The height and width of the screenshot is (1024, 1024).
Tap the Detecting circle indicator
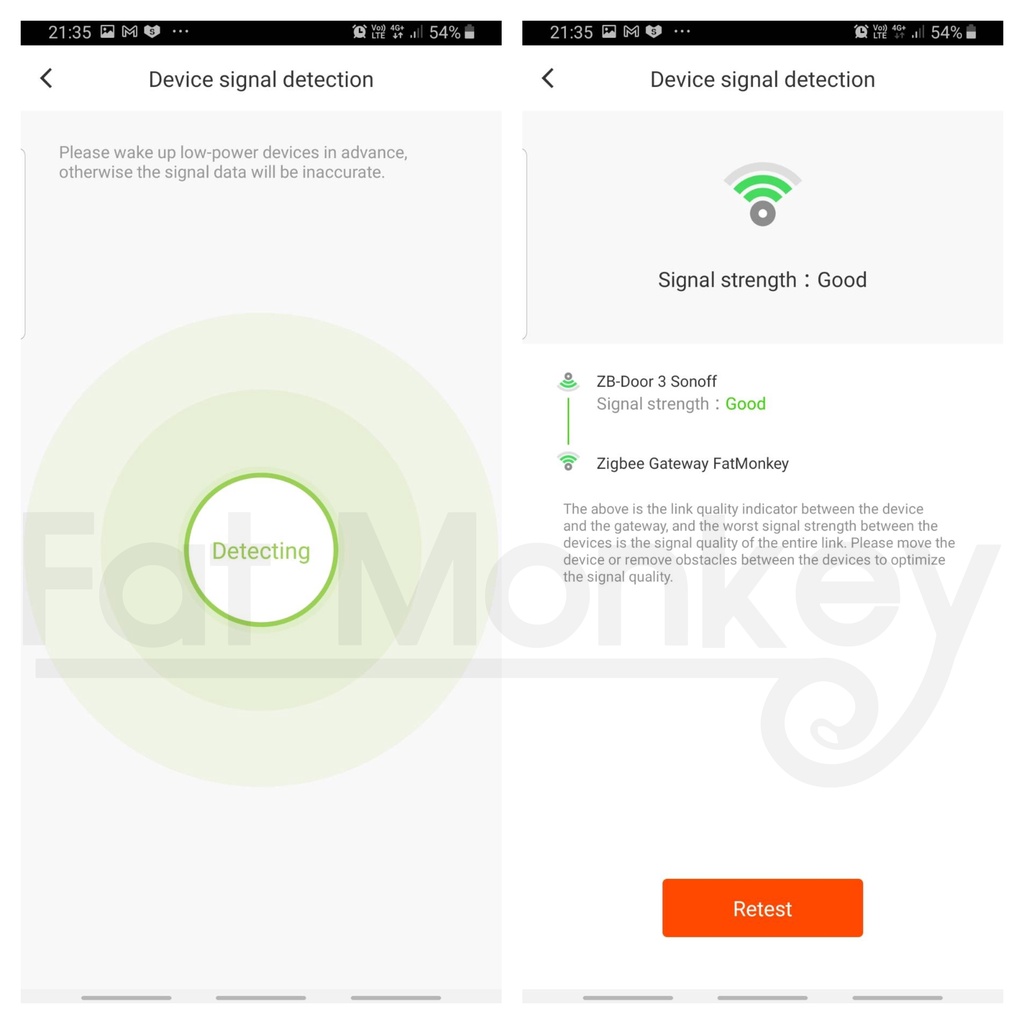point(261,550)
